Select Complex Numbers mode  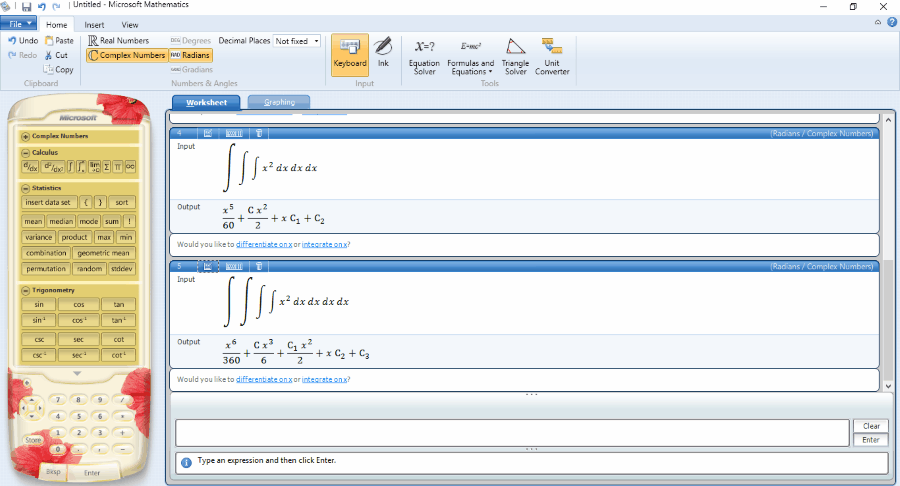pyautogui.click(x=127, y=55)
